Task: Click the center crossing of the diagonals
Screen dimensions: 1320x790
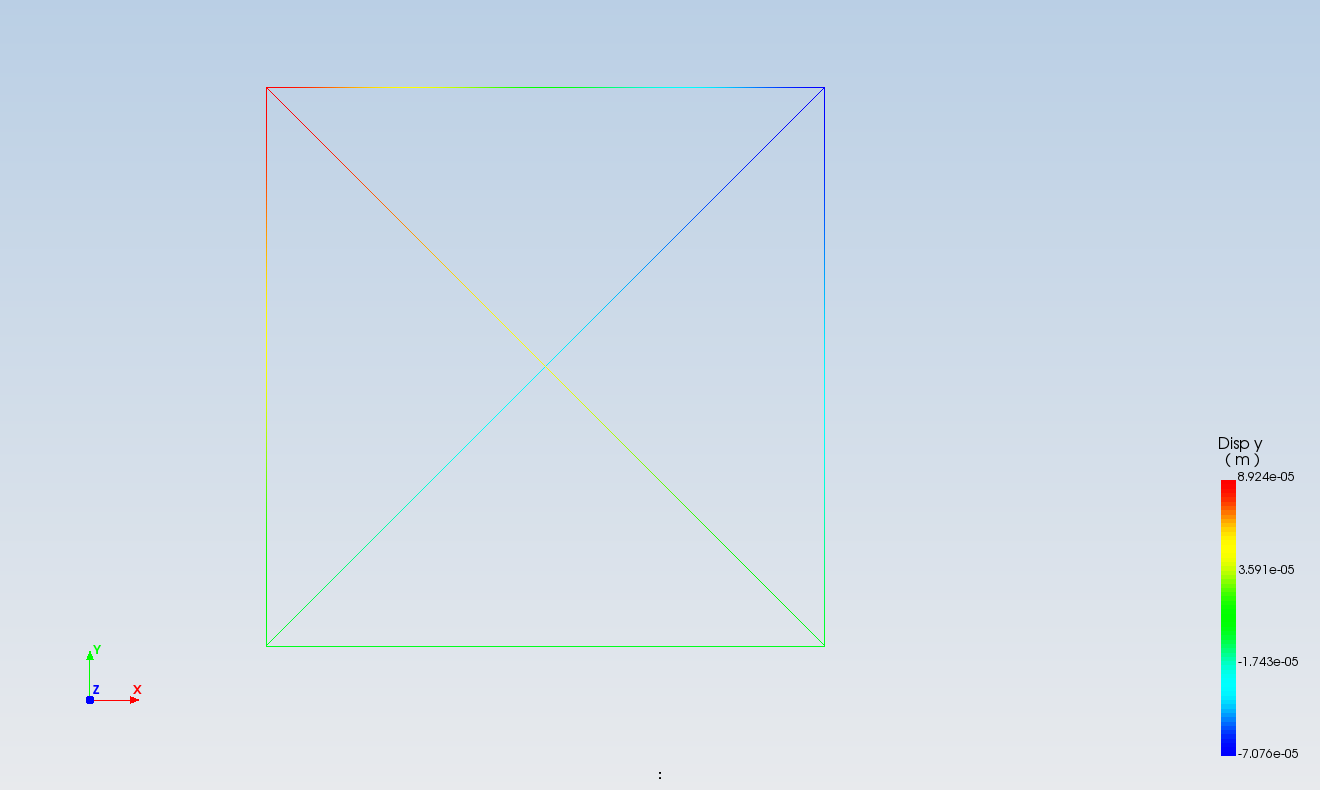Action: [545, 367]
